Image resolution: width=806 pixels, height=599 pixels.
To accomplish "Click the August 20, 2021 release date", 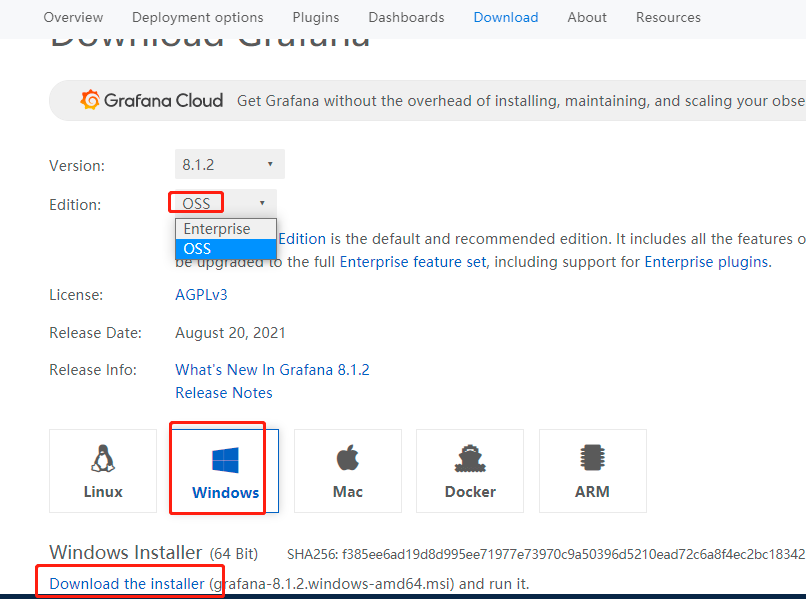I will 230,333.
